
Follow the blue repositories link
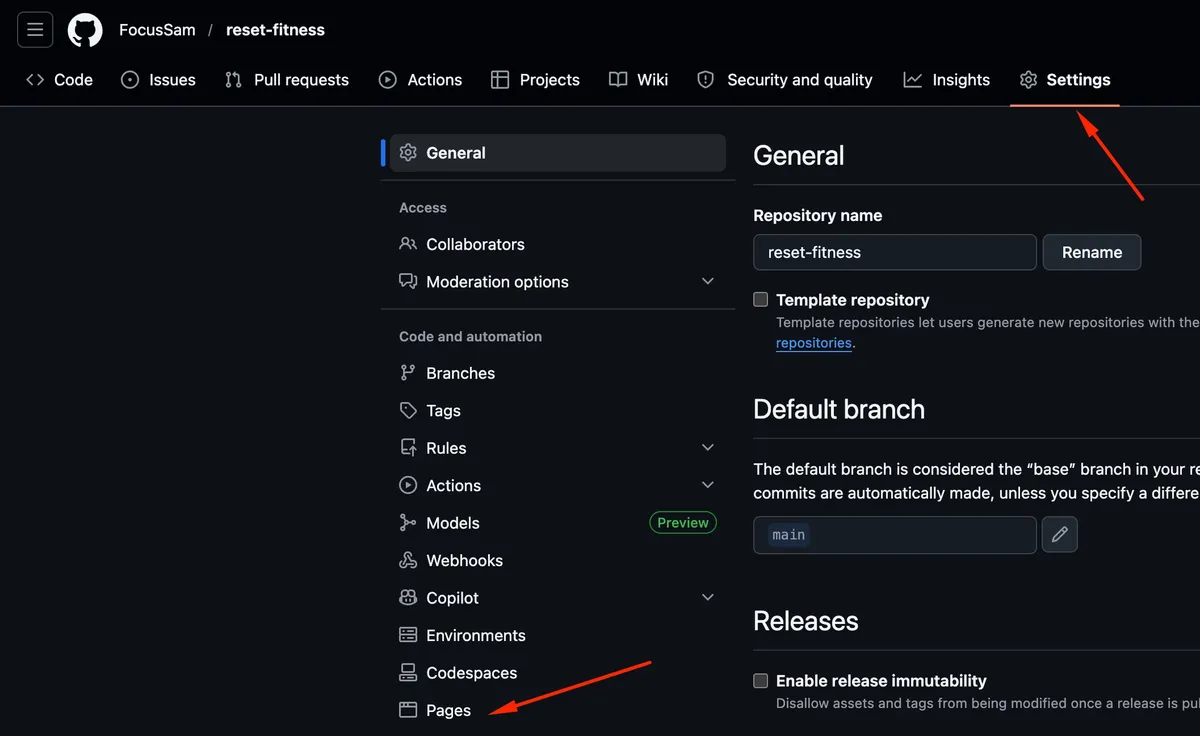(814, 343)
